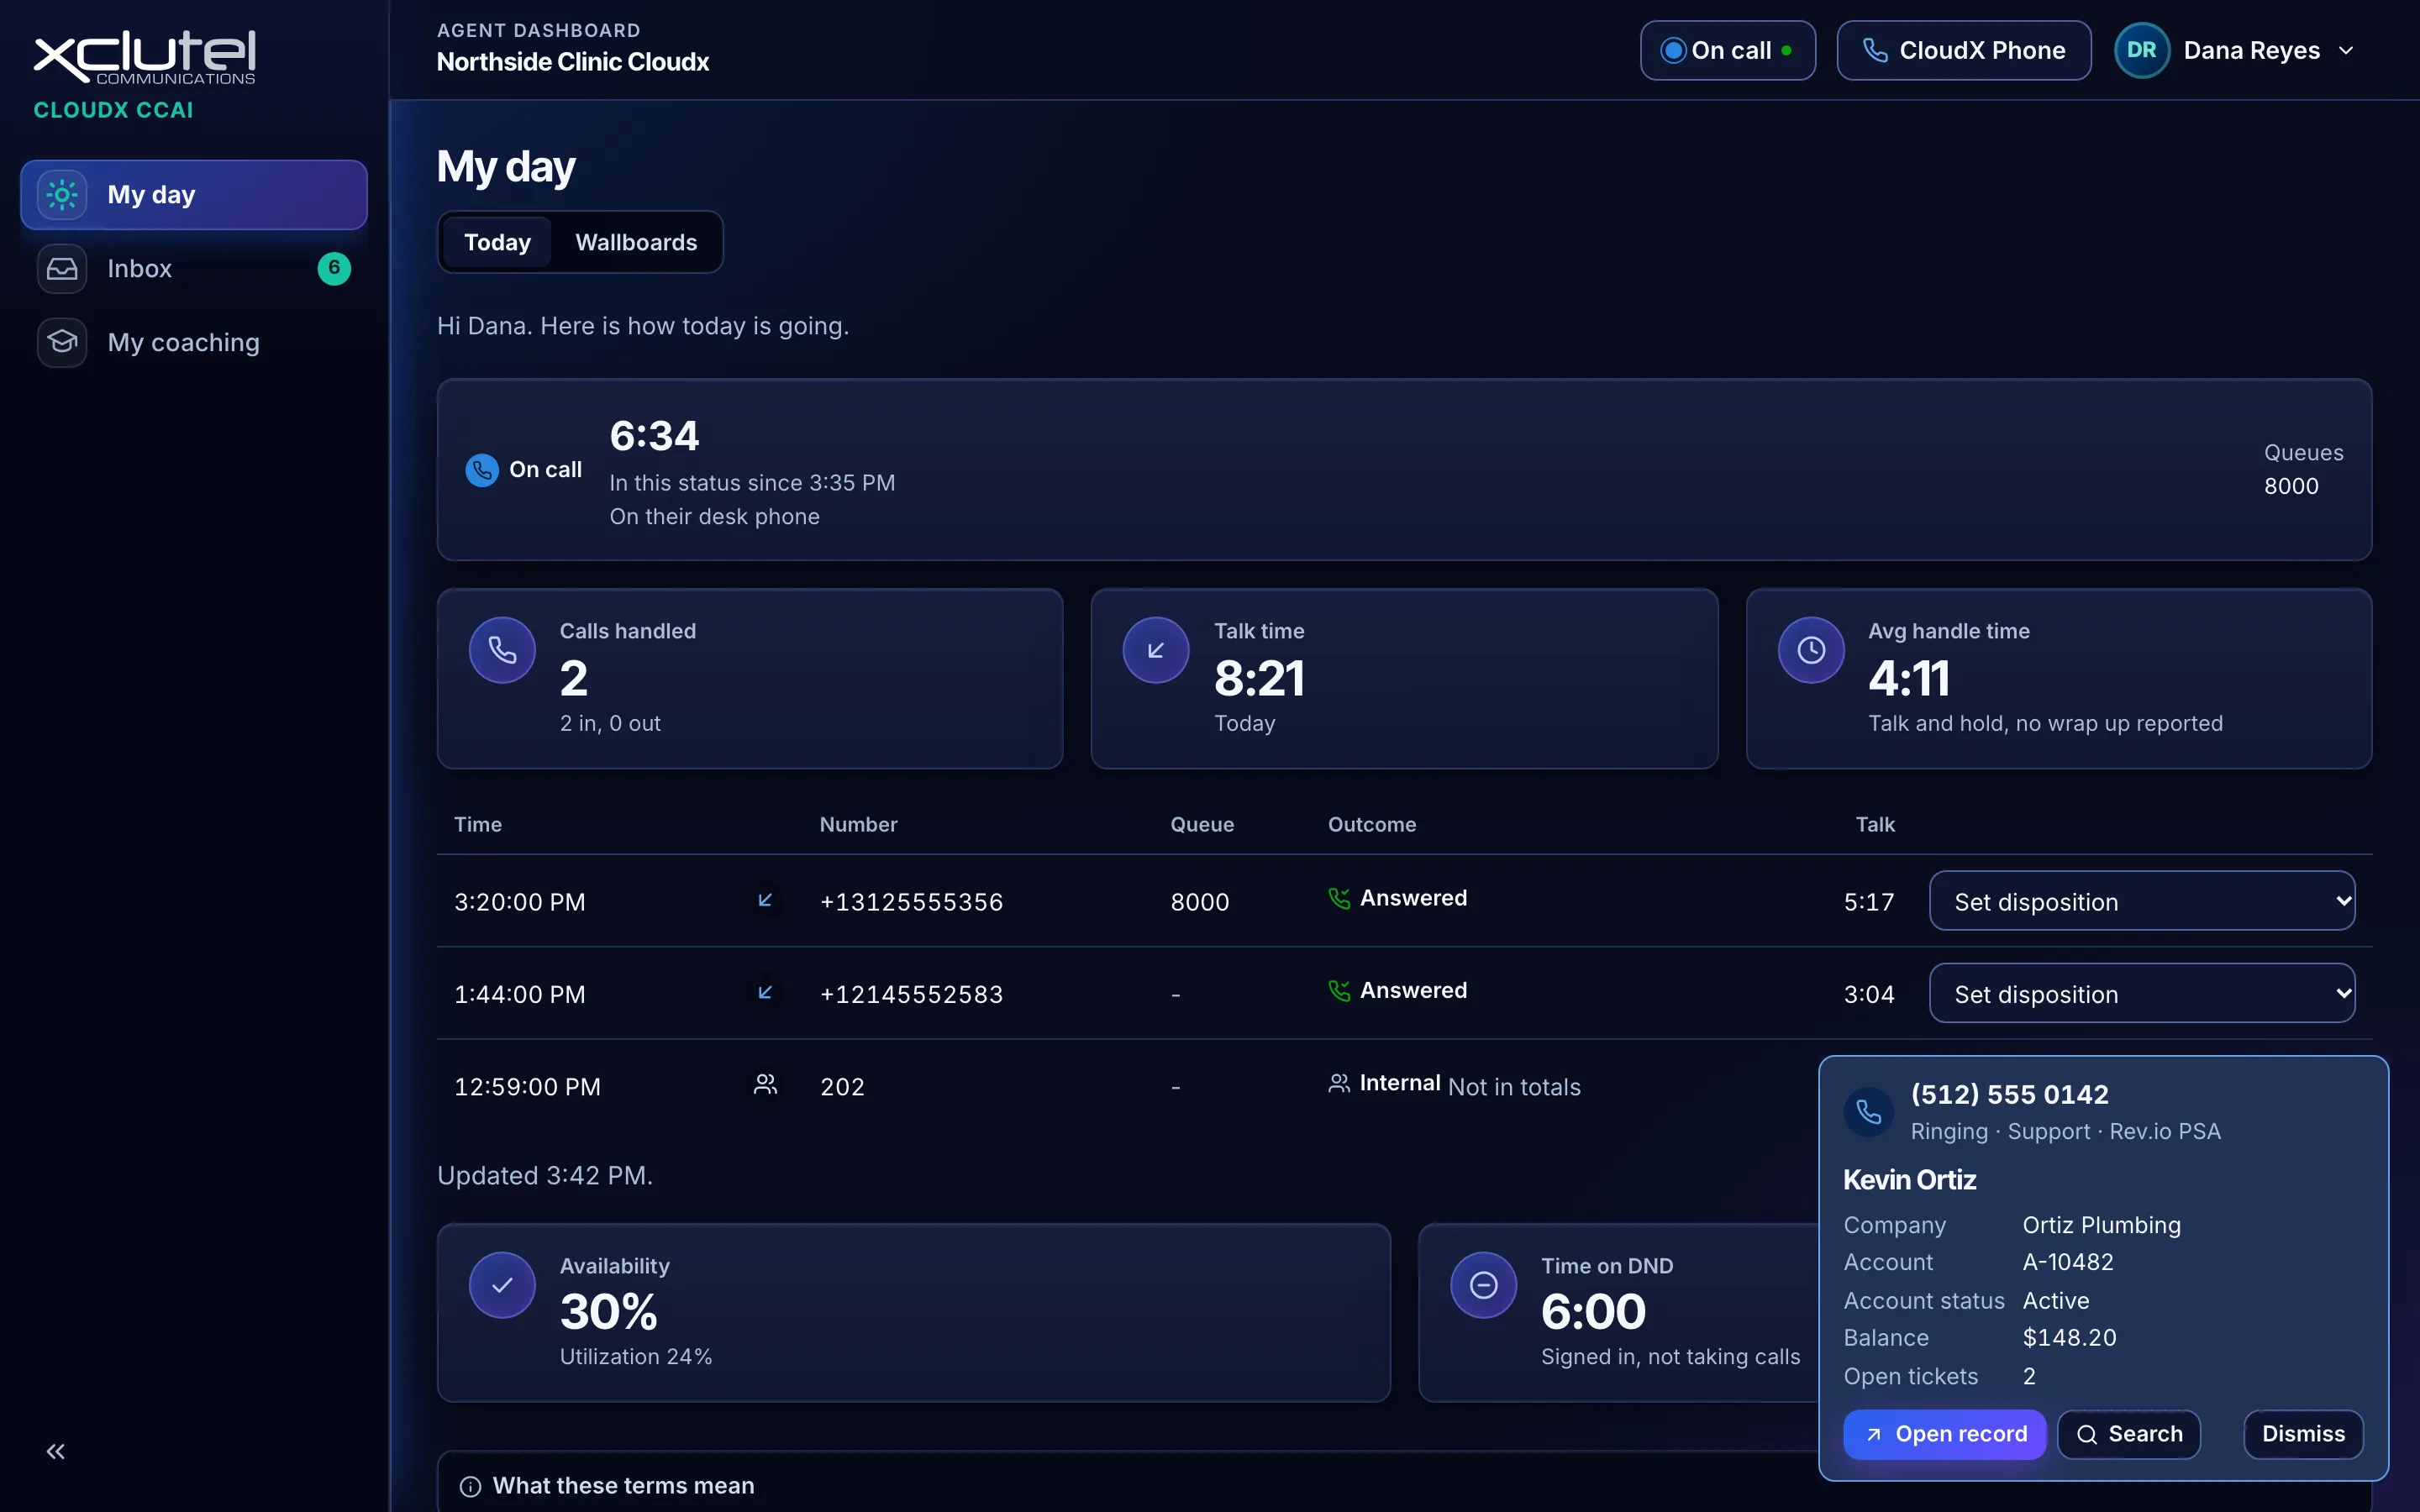
Task: Click the Internal outcome label
Action: pos(1399,1083)
